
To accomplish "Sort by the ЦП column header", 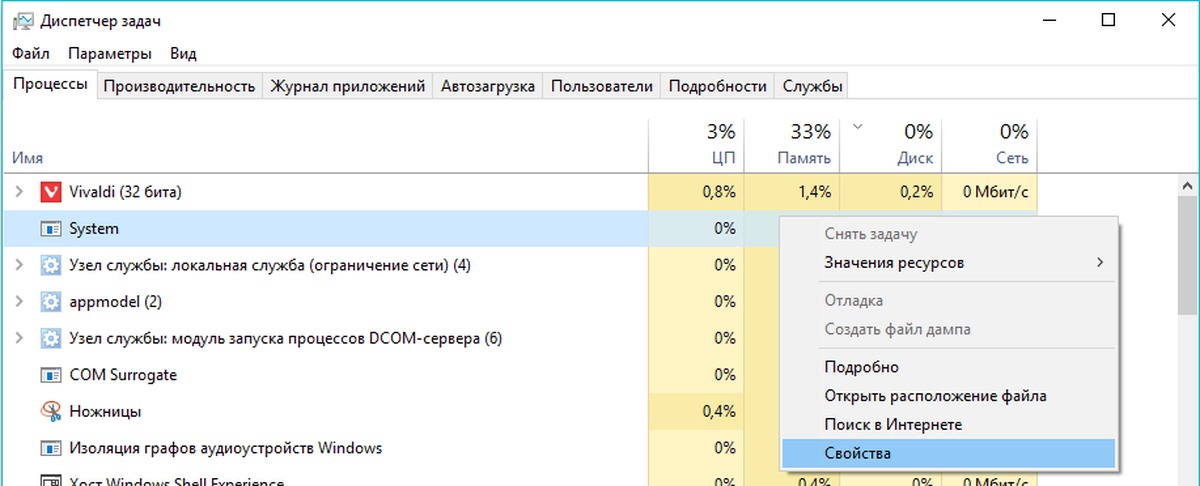I will tap(696, 145).
